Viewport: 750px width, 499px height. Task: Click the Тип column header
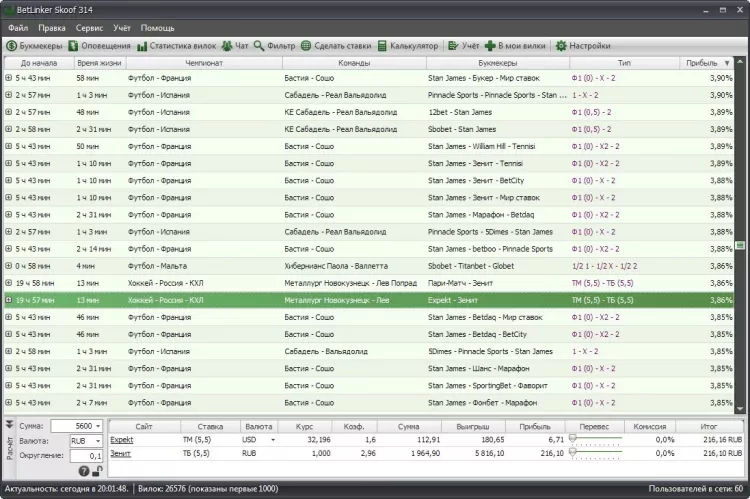tap(624, 63)
